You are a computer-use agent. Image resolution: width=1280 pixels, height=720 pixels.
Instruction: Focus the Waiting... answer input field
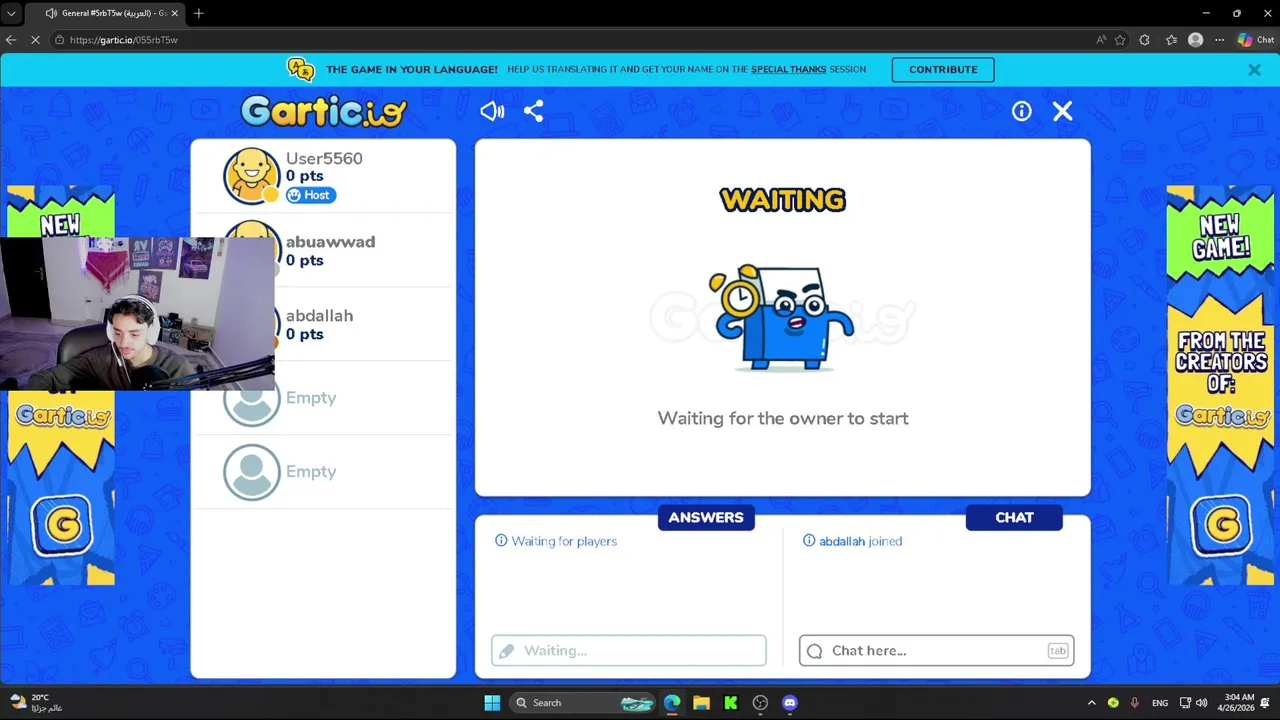pyautogui.click(x=629, y=650)
